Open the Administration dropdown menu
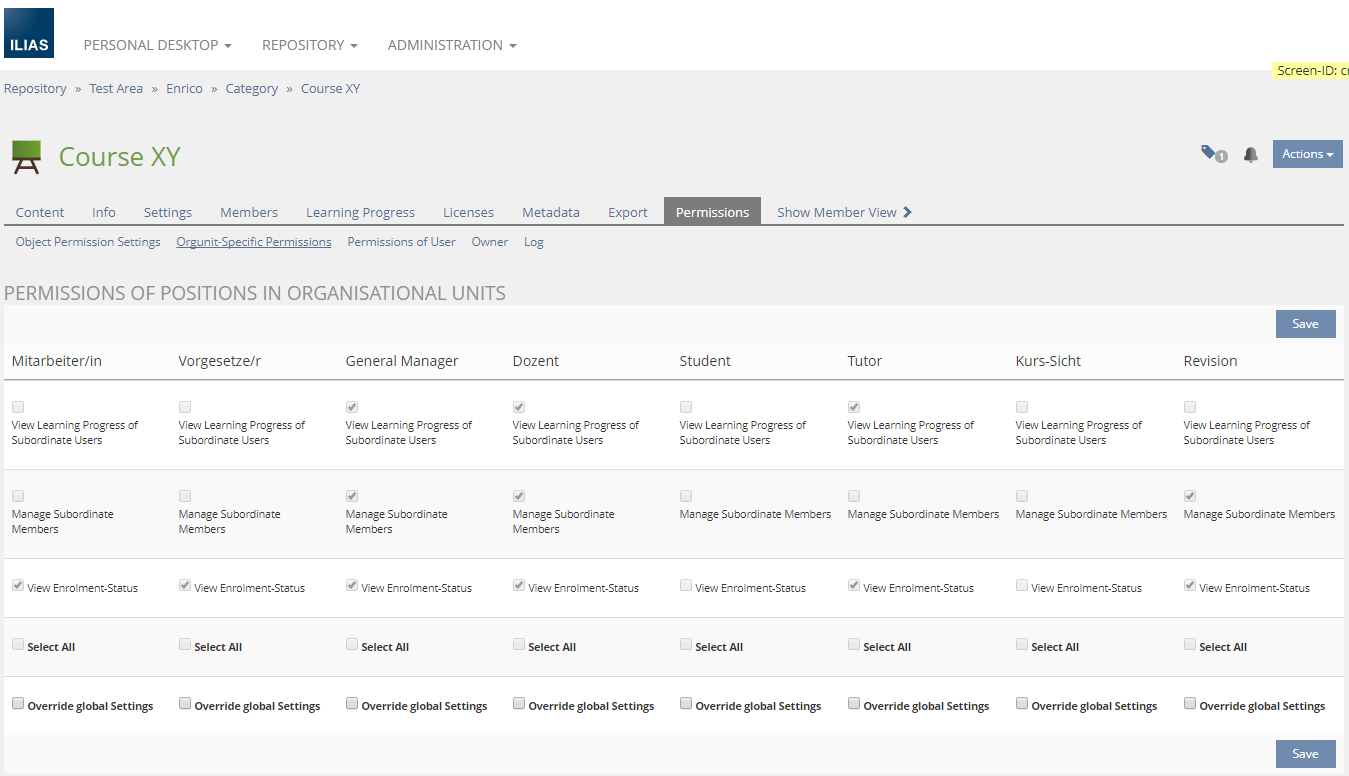The image size is (1349, 776). click(x=451, y=45)
